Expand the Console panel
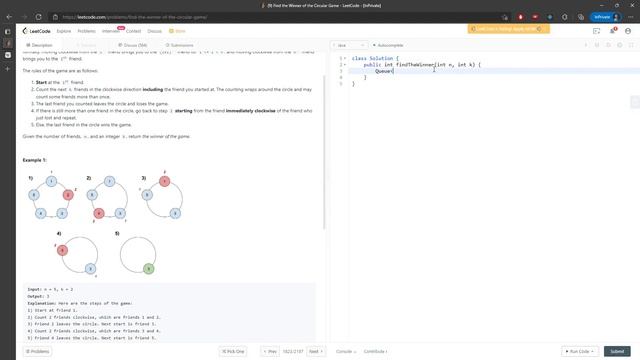 coord(346,351)
